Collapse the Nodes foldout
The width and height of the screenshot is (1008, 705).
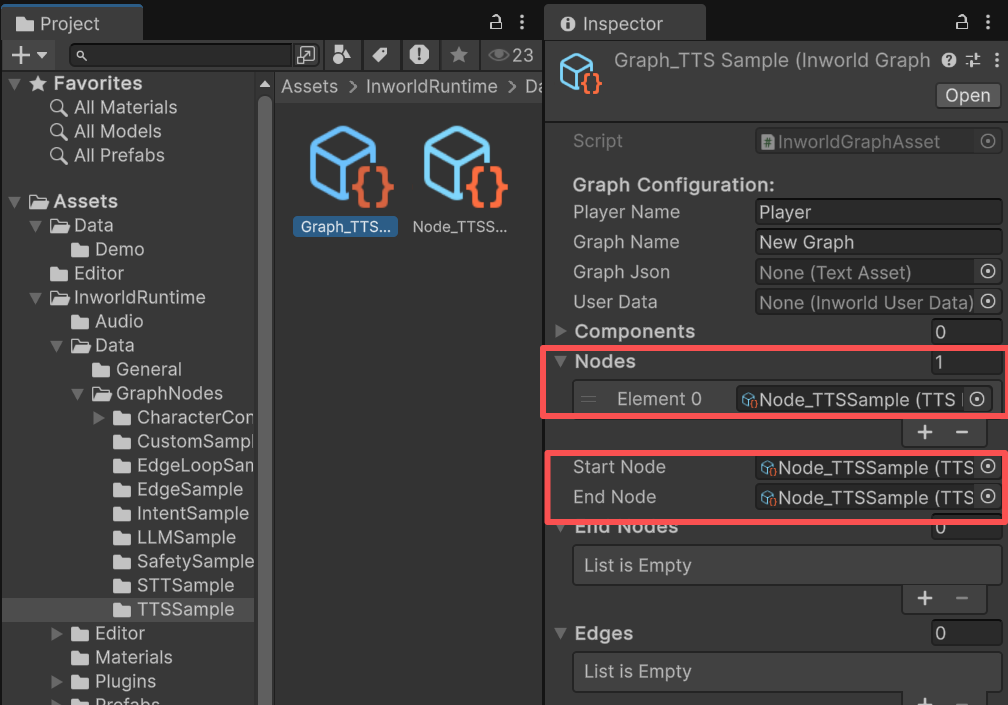point(561,361)
